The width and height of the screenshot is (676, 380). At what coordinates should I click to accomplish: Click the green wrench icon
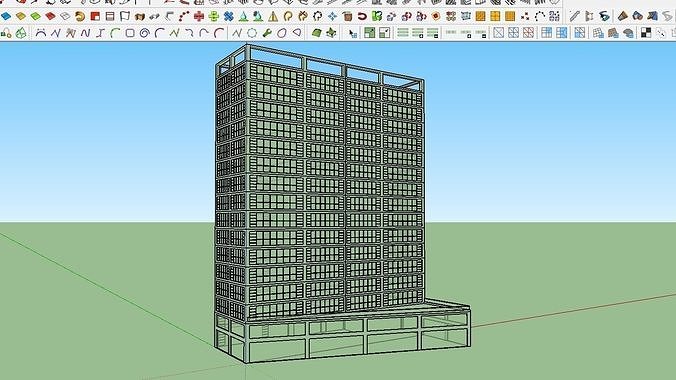click(267, 33)
